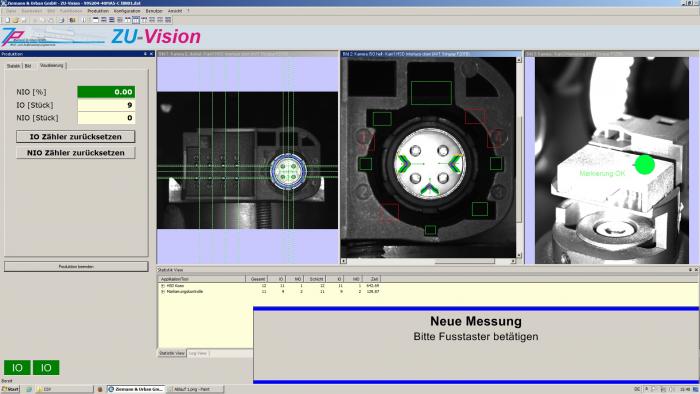Viewport: 700px width, 394px height.
Task: Select the Bild tab in Produktion panel
Action: (28, 66)
